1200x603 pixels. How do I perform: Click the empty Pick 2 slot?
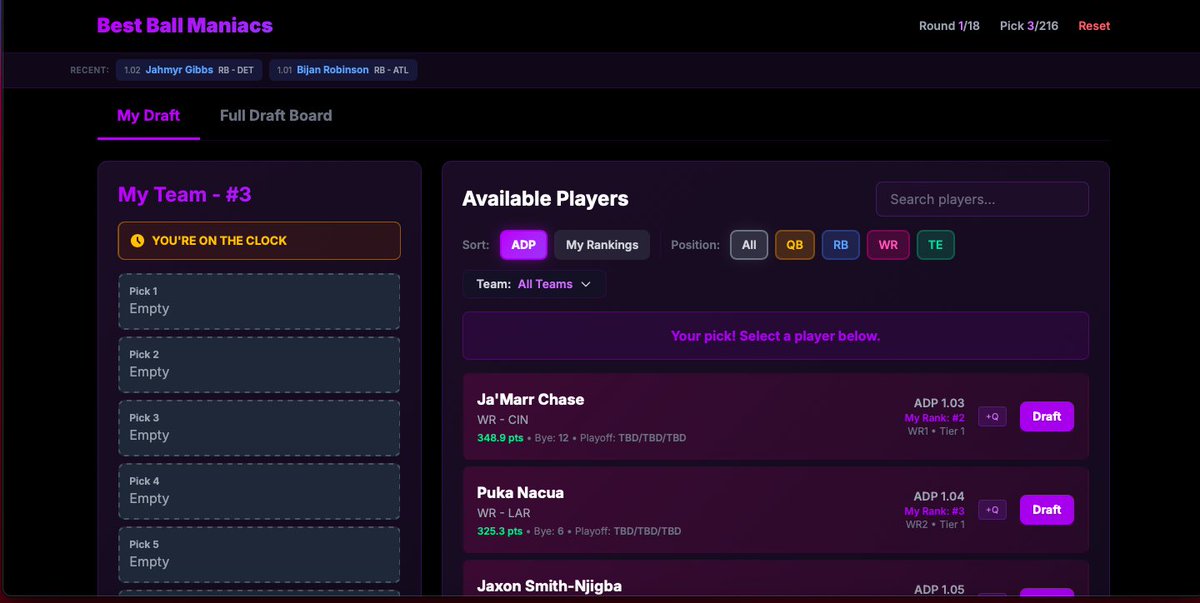[259, 364]
